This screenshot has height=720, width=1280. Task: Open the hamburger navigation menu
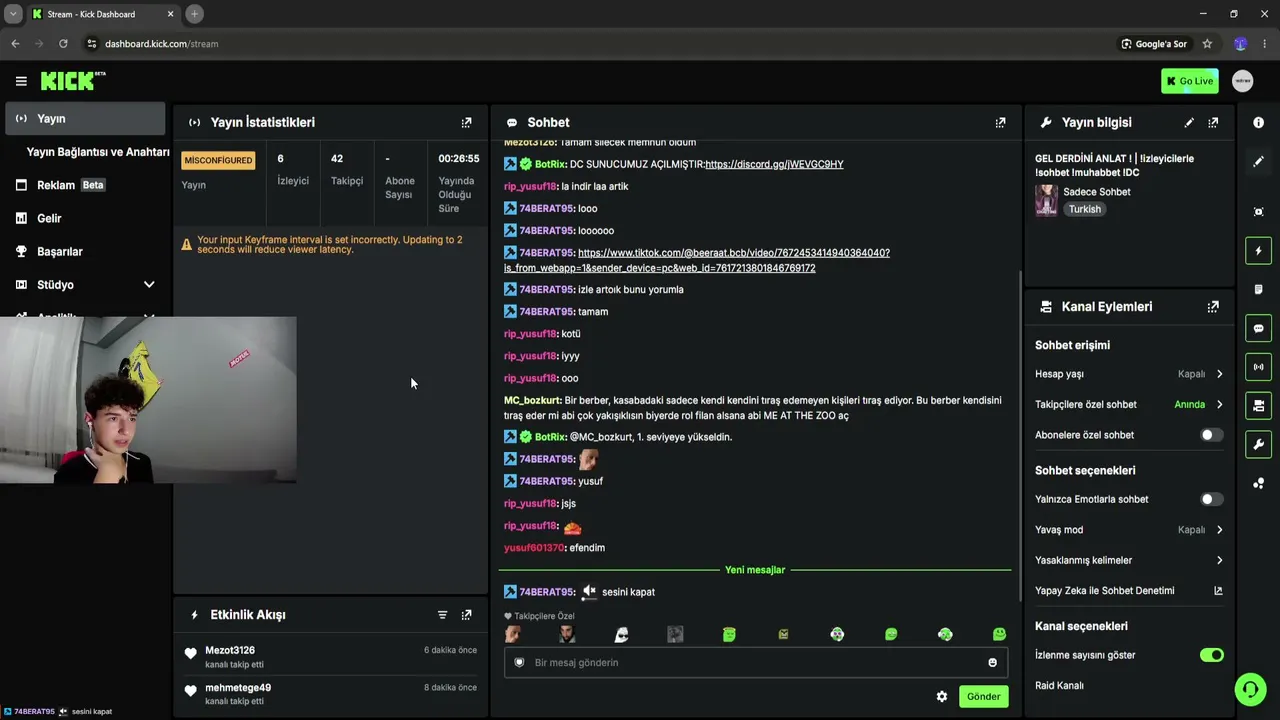tap(21, 81)
